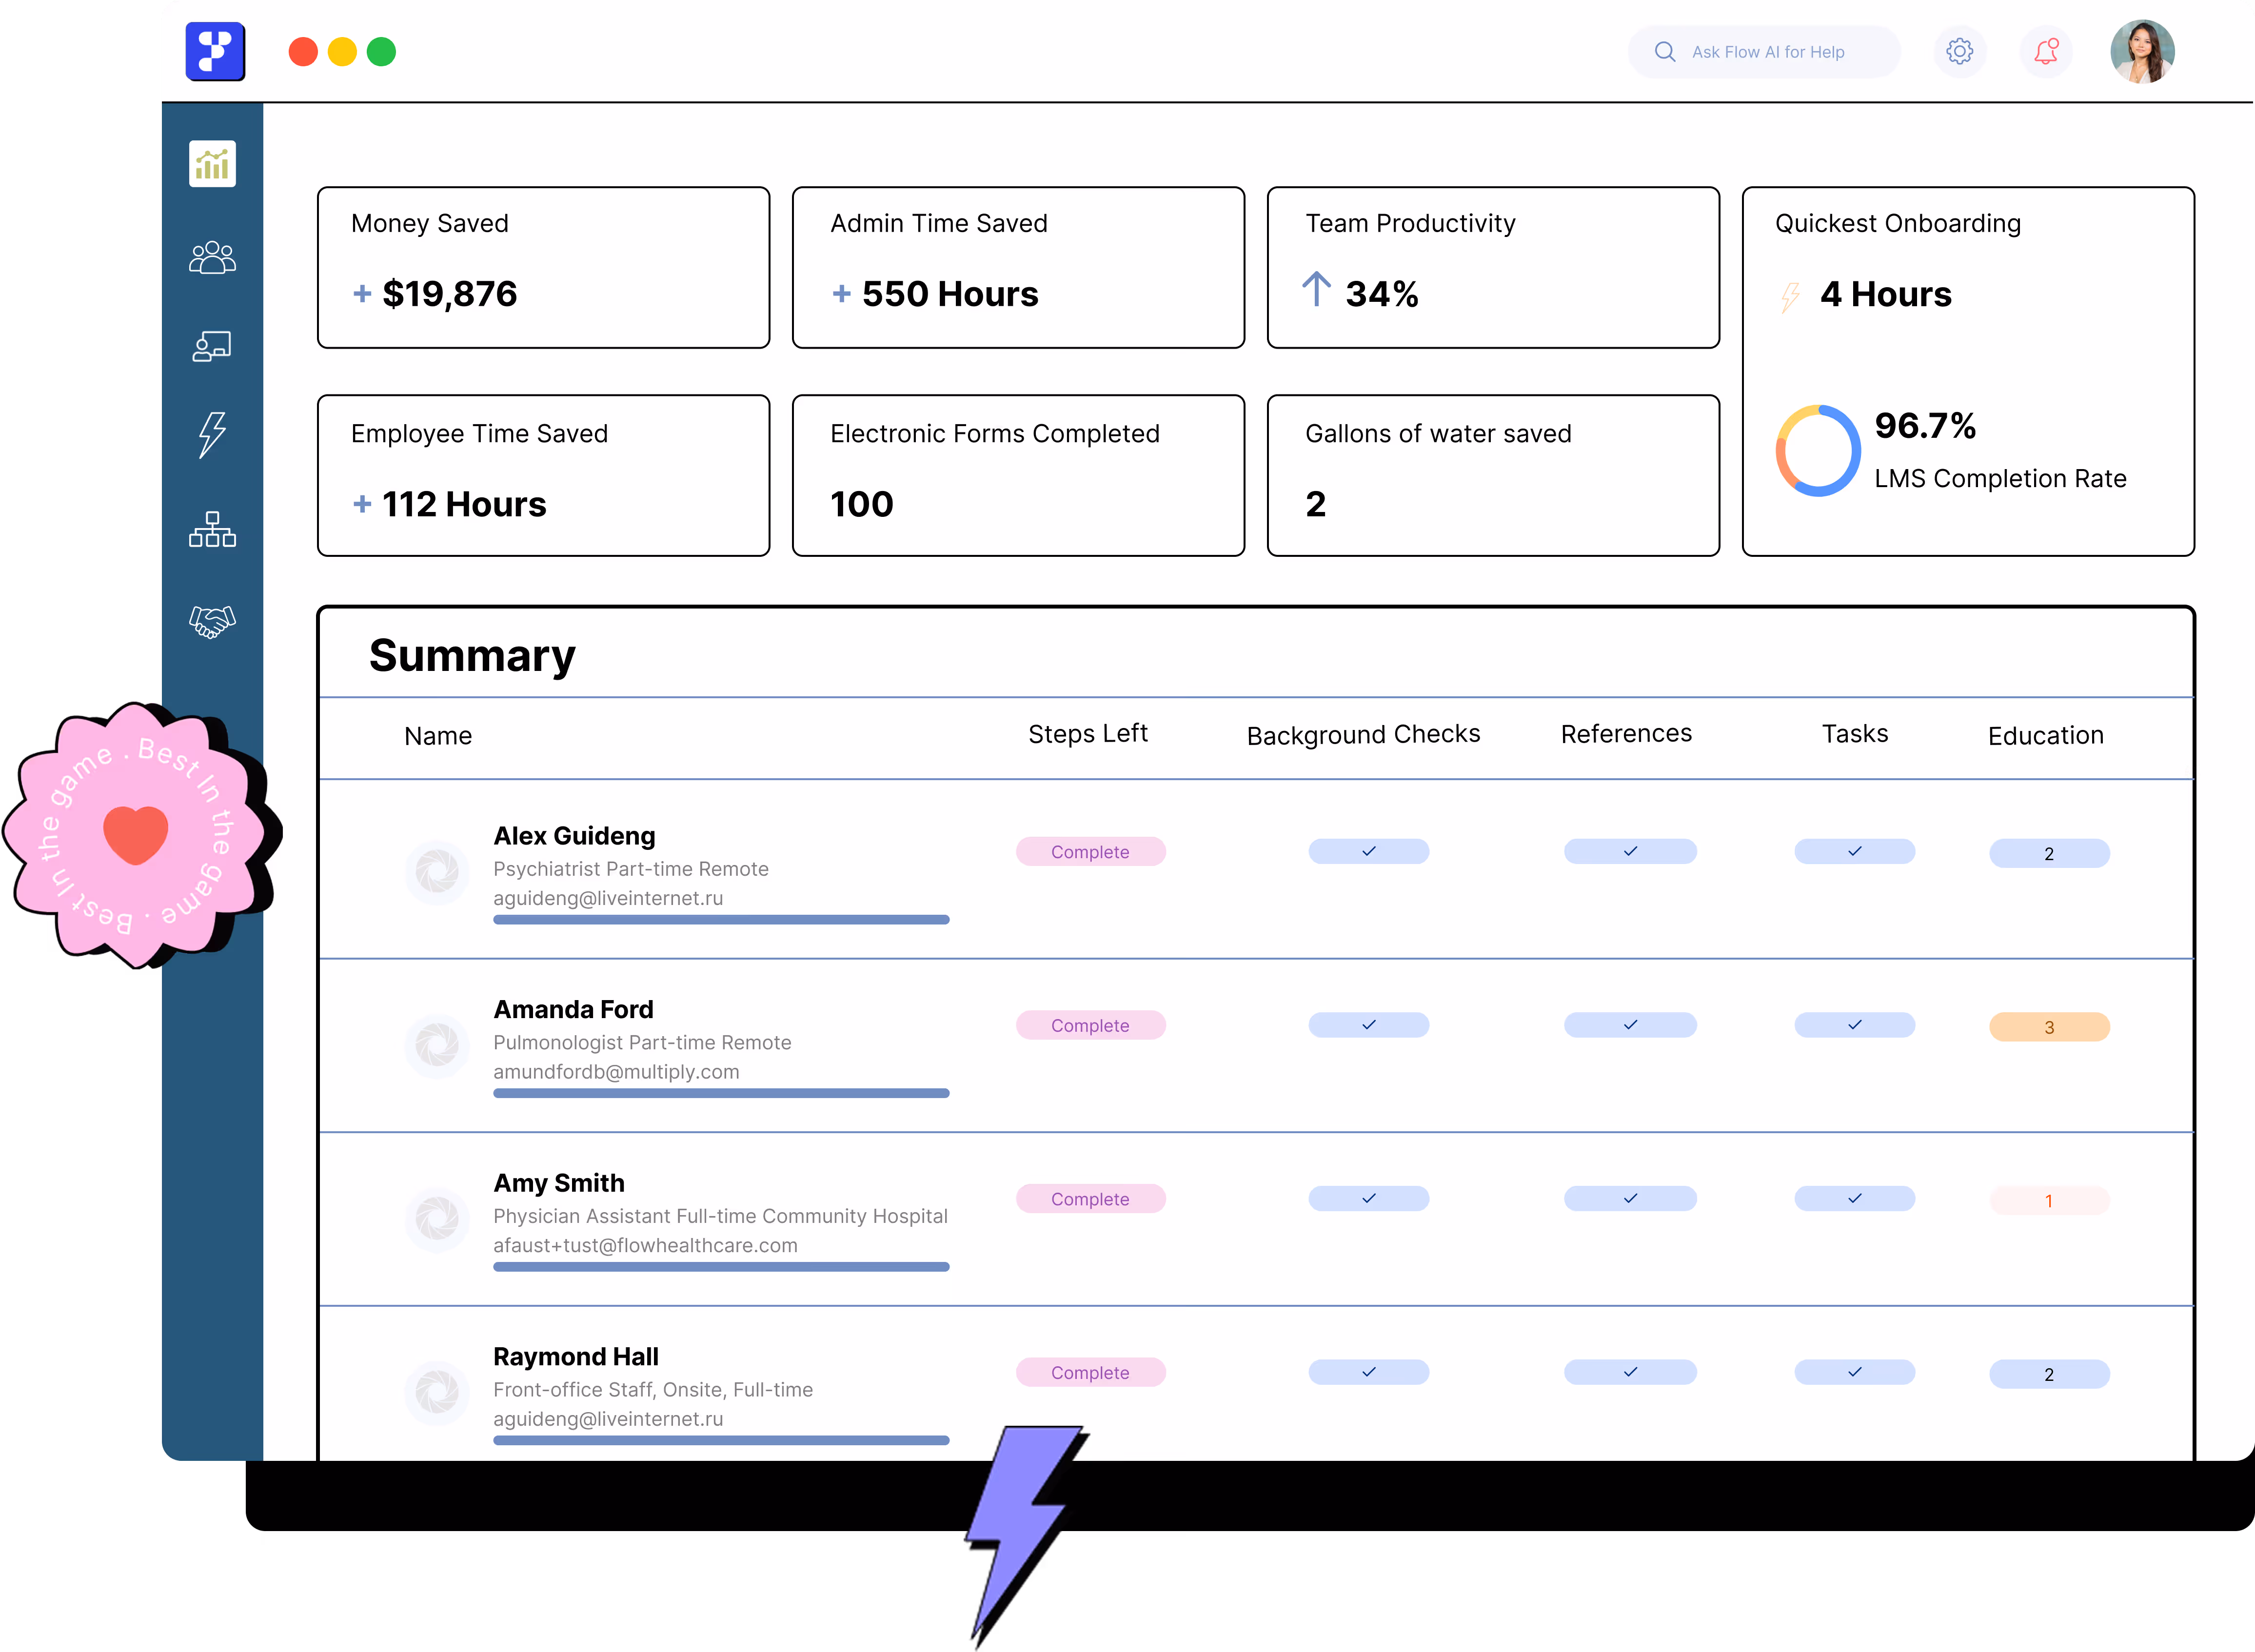The image size is (2255, 1652).
Task: Click Amy Smith's Tasks checkmark pill
Action: pos(1854,1198)
